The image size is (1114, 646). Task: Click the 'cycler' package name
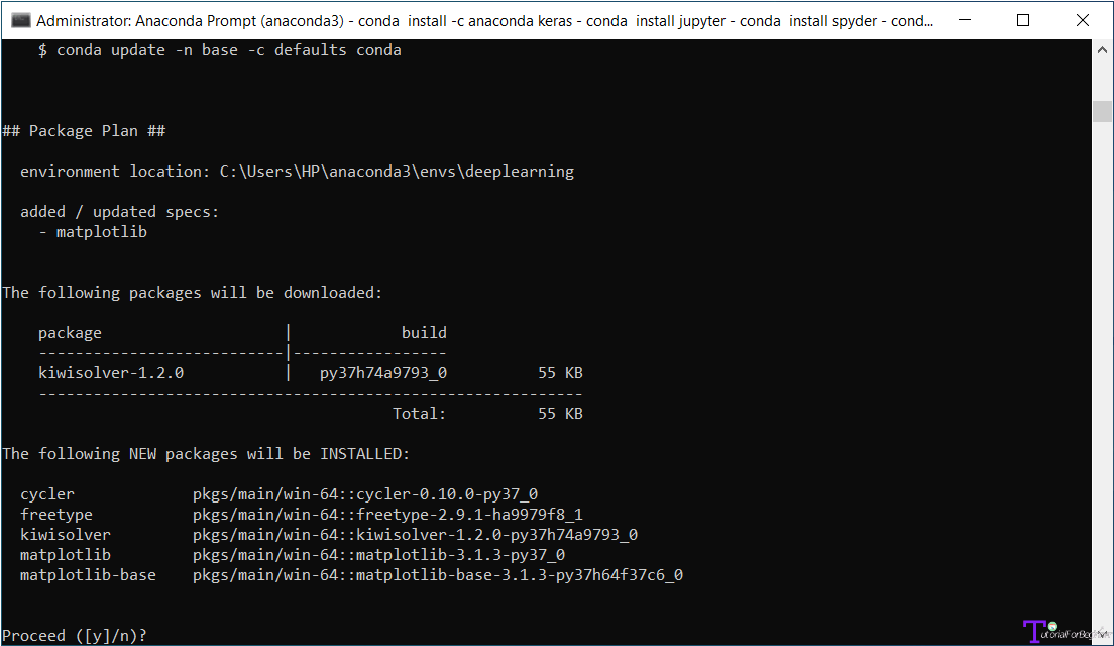pos(47,494)
